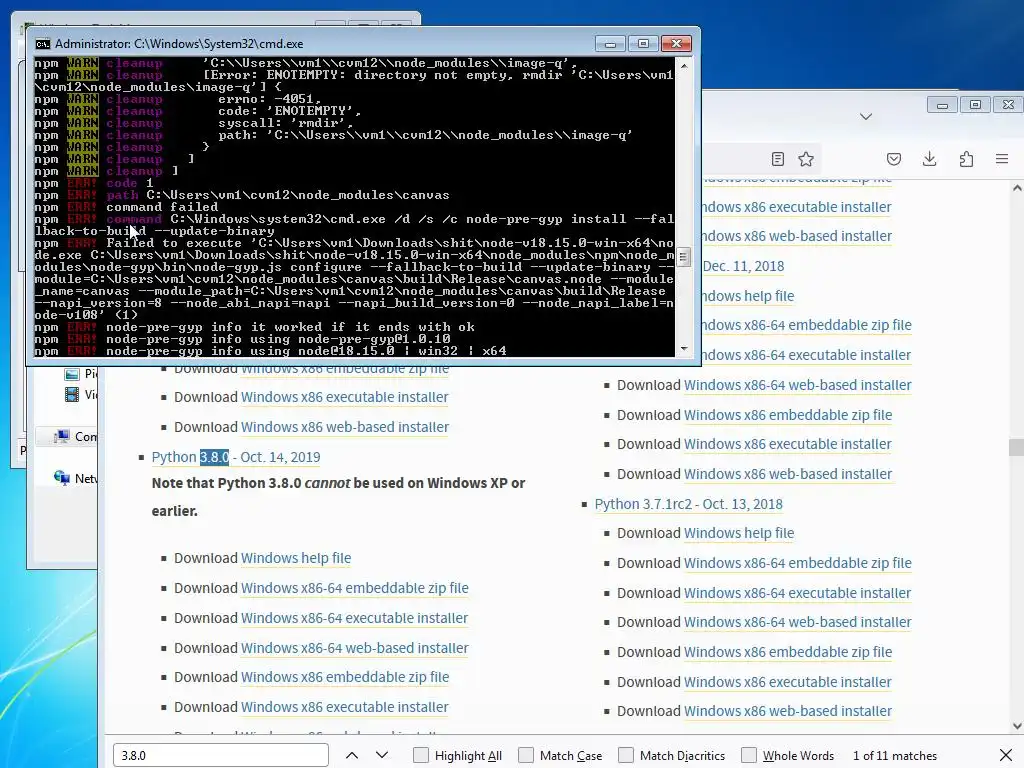
Task: Open the Python 3.8.0 - Oct. 14, 2019 link
Action: [x=236, y=457]
